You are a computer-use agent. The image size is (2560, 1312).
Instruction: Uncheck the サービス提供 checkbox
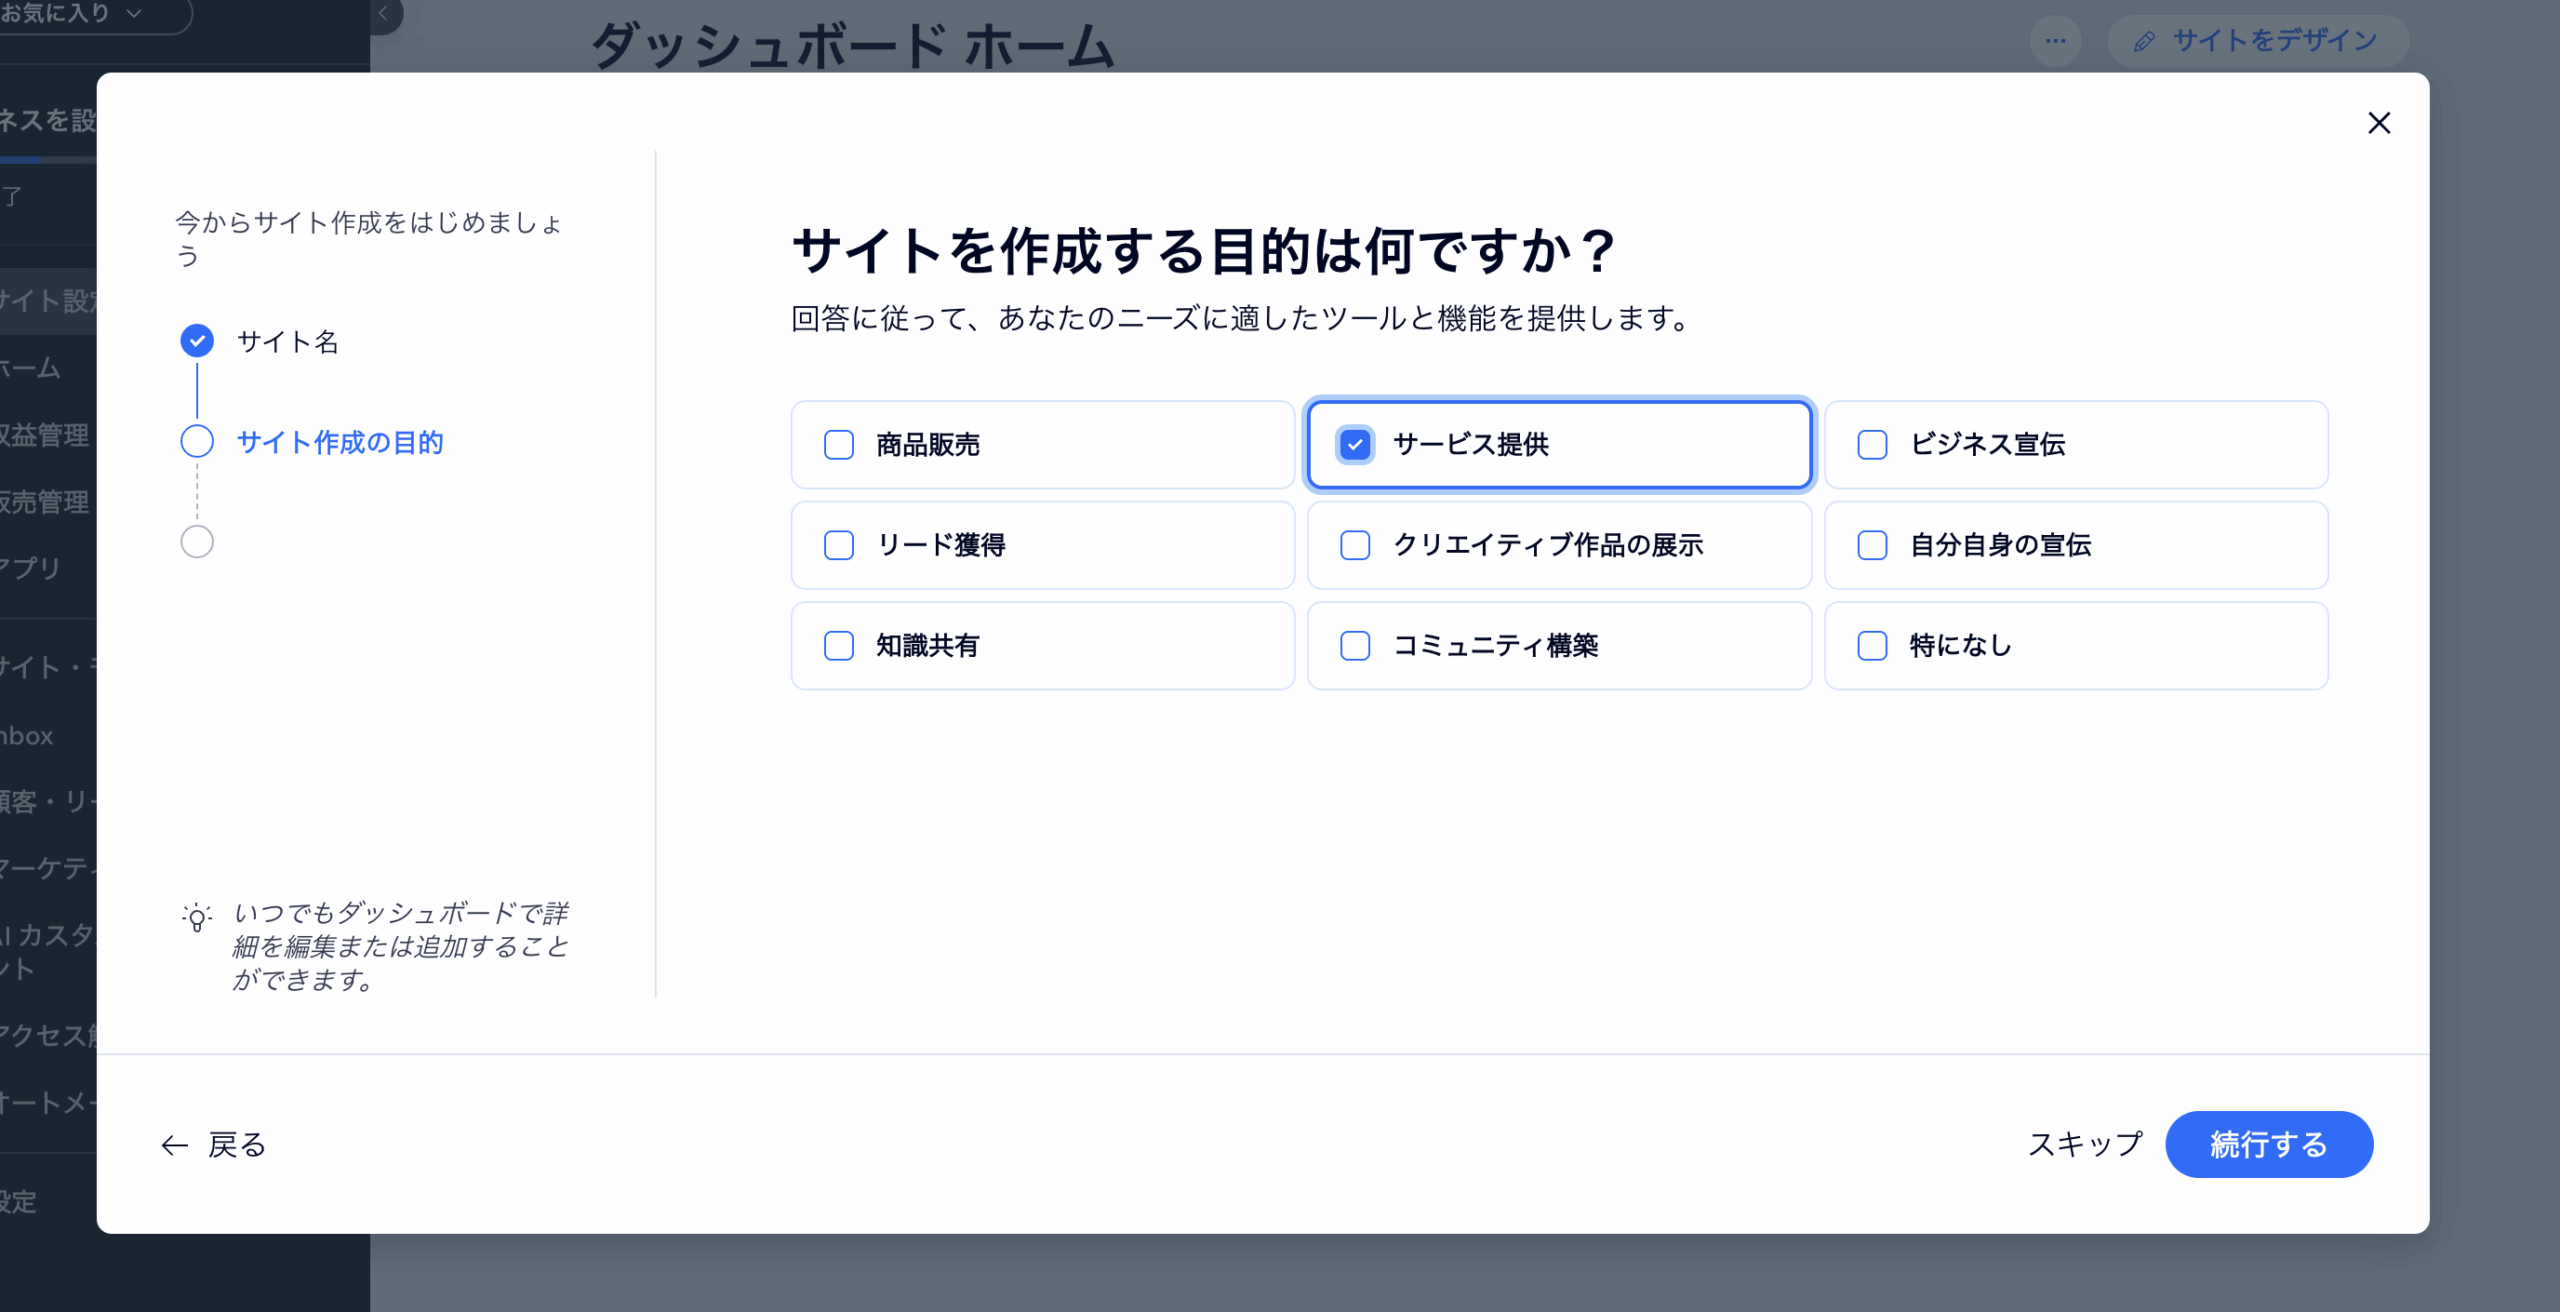(x=1355, y=444)
